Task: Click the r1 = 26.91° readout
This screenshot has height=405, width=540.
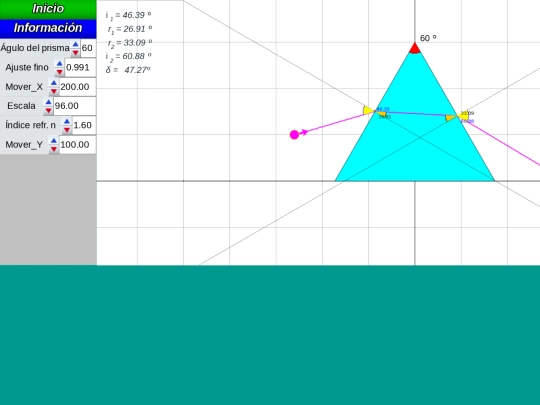Action: coord(130,29)
